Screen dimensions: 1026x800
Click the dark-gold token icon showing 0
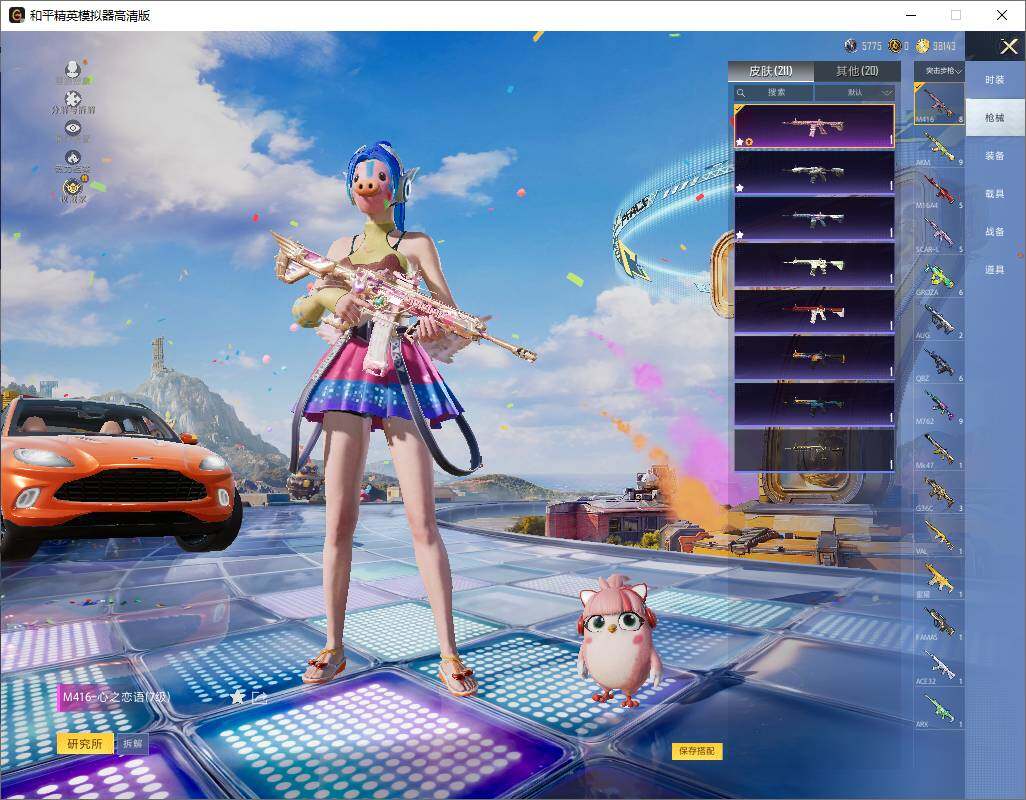(x=894, y=46)
